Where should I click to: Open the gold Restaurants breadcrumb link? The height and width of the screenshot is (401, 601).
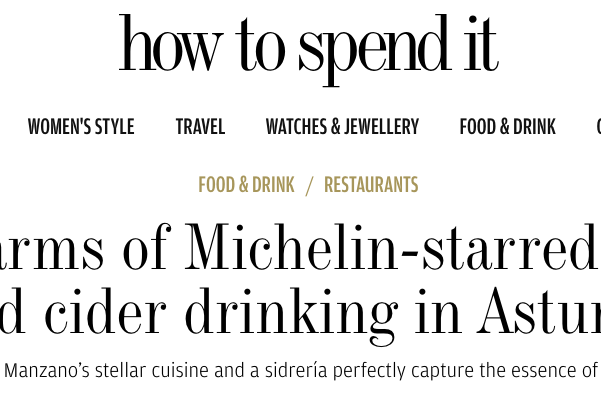[371, 185]
